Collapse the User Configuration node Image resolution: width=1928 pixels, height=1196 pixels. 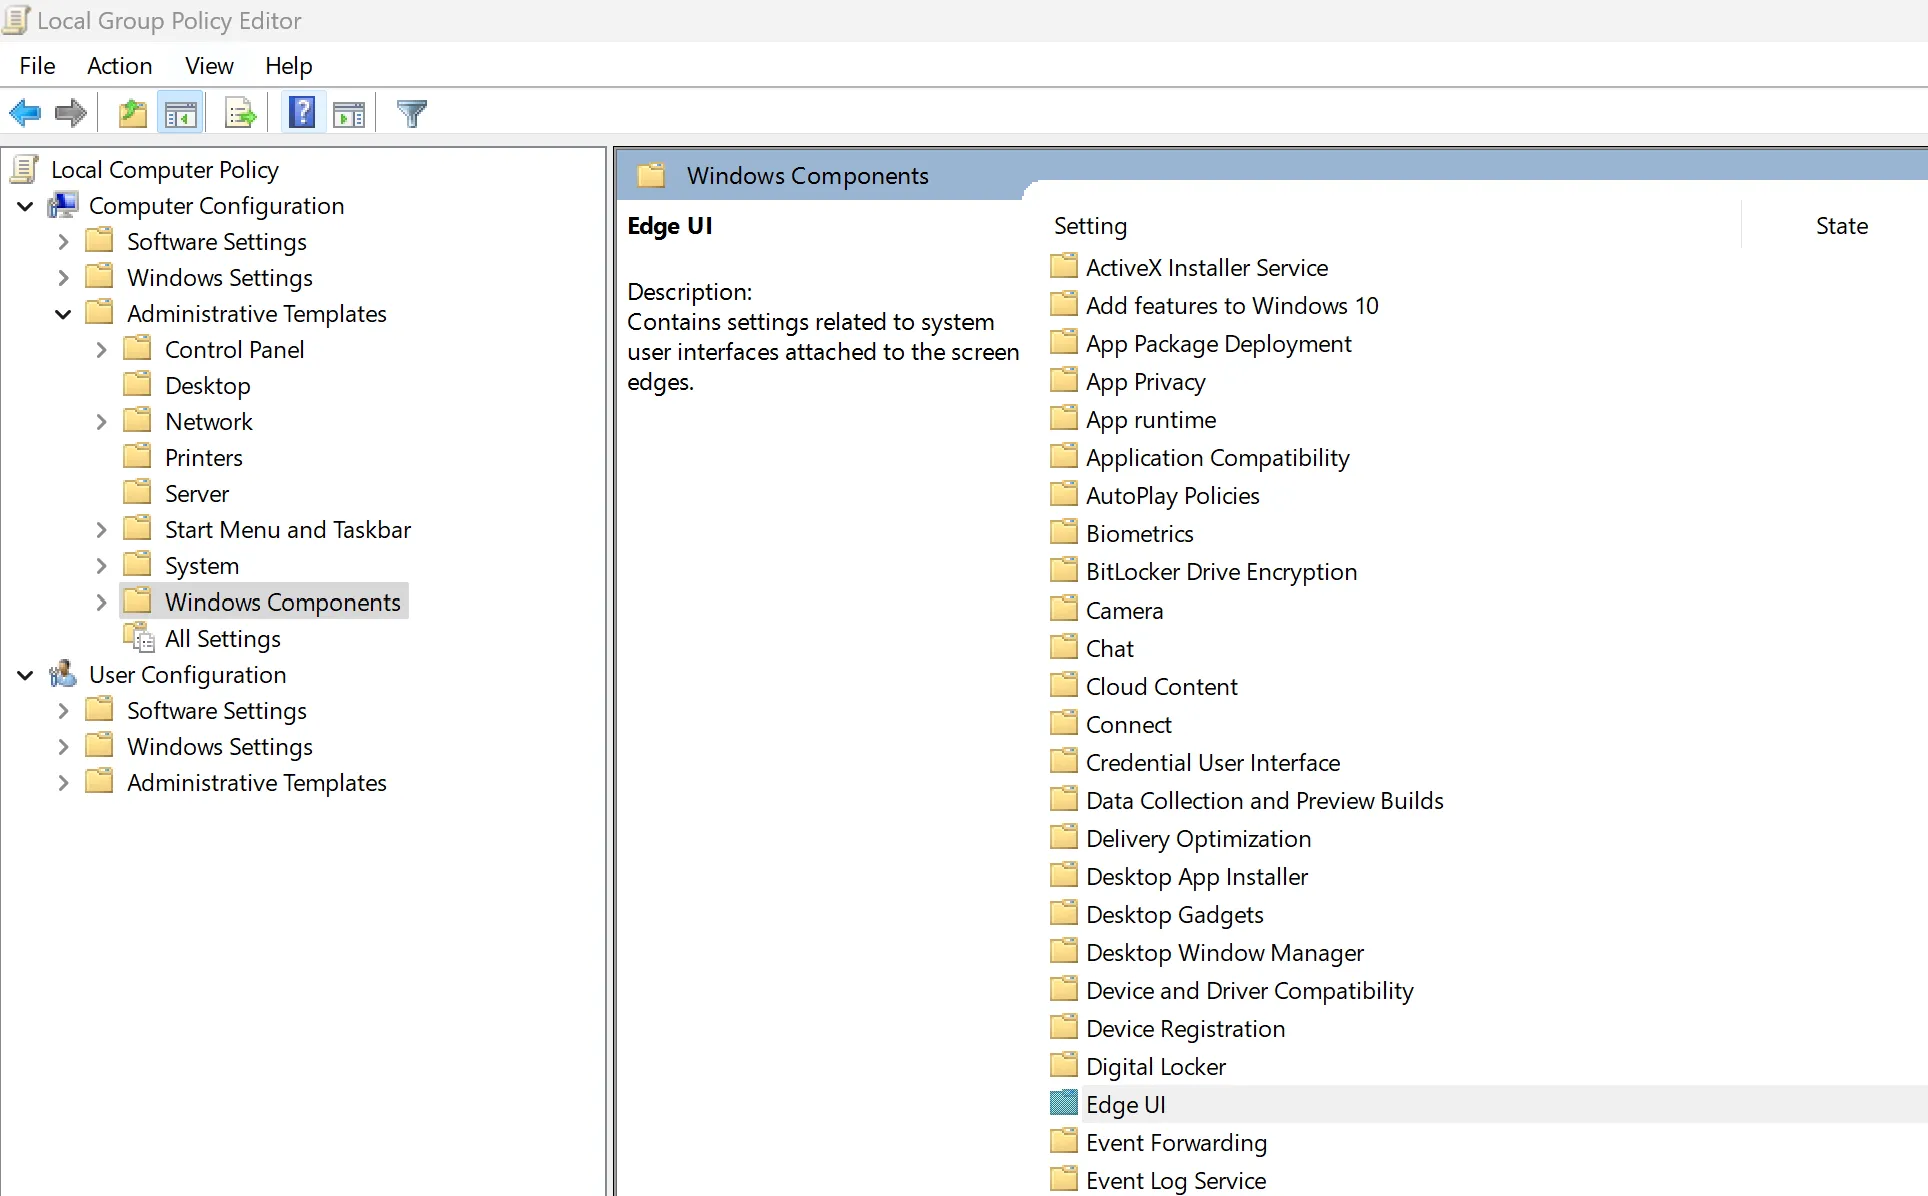pos(25,675)
